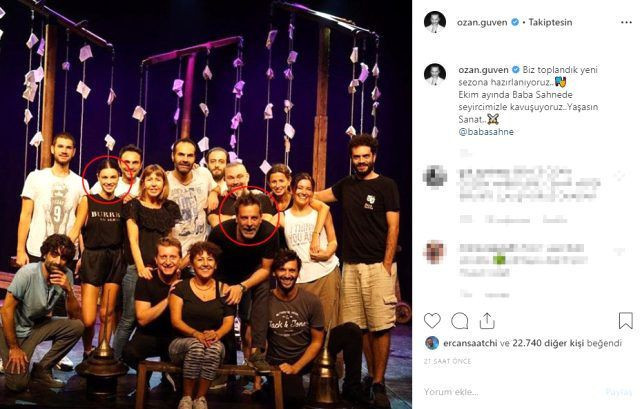This screenshot has width=640, height=409.
Task: Open the first blurred commenter's avatar
Action: pyautogui.click(x=434, y=176)
